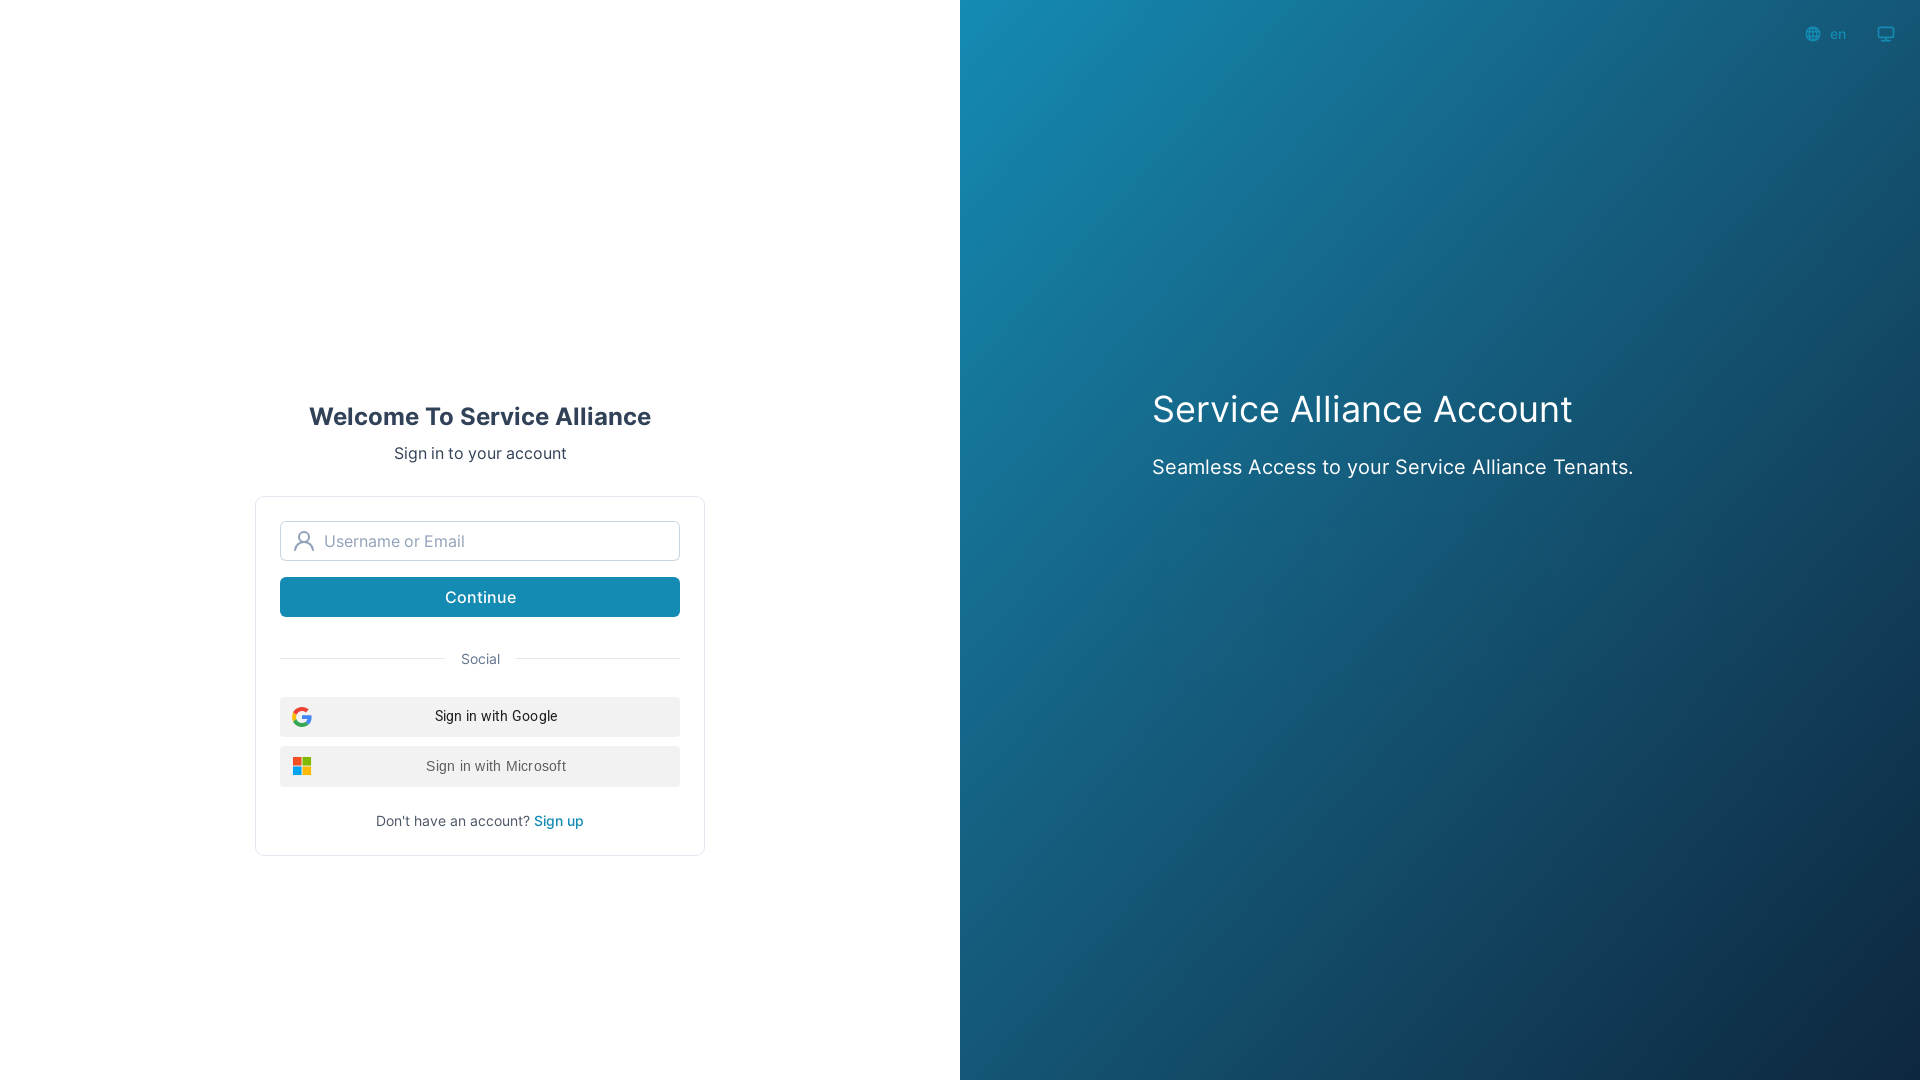The height and width of the screenshot is (1080, 1920).
Task: Click the 'Sign in to your account' text
Action: click(x=480, y=453)
